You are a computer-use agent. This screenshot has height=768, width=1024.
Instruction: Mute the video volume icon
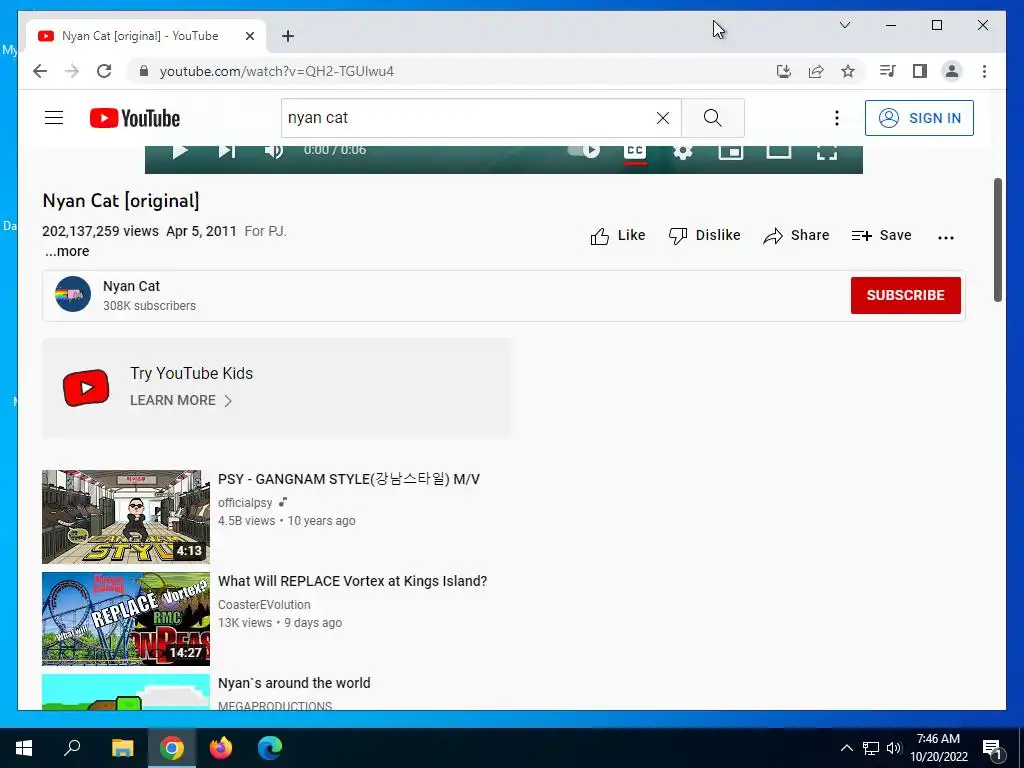click(274, 151)
